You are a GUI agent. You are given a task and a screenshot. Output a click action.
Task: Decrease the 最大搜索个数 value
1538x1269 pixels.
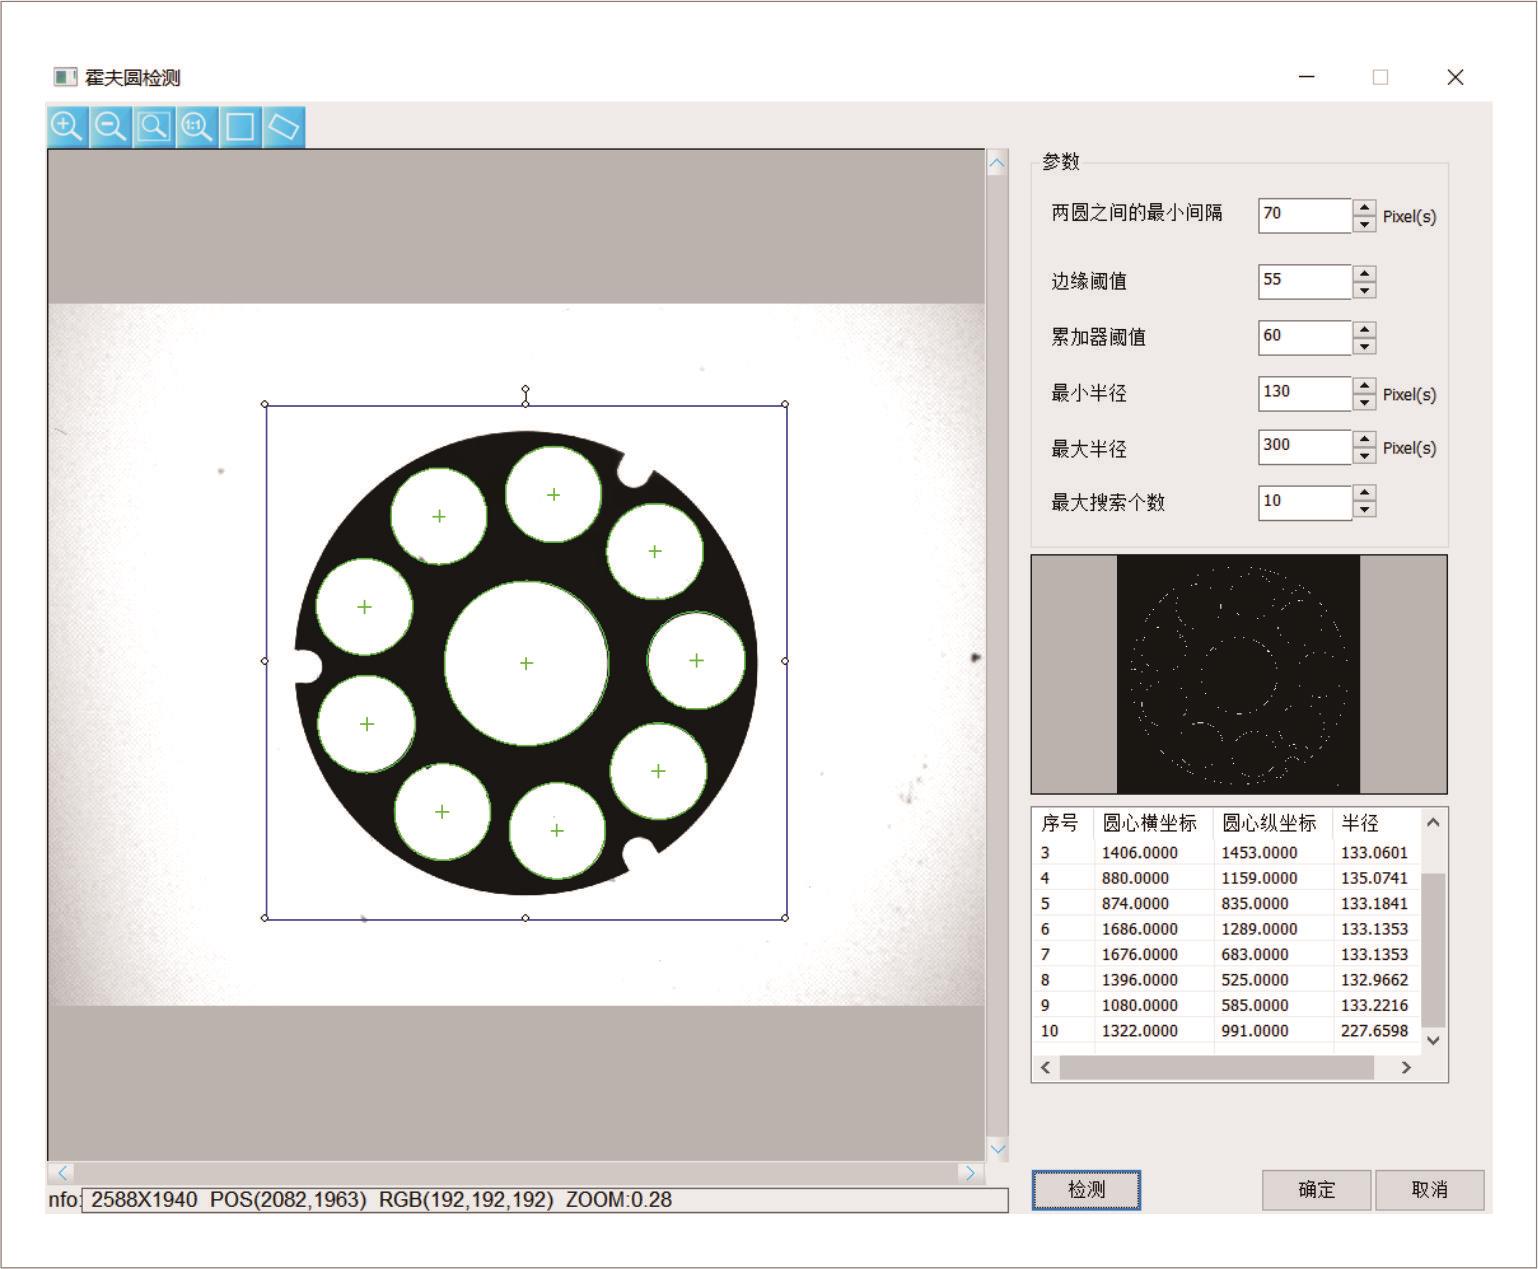(x=1364, y=510)
